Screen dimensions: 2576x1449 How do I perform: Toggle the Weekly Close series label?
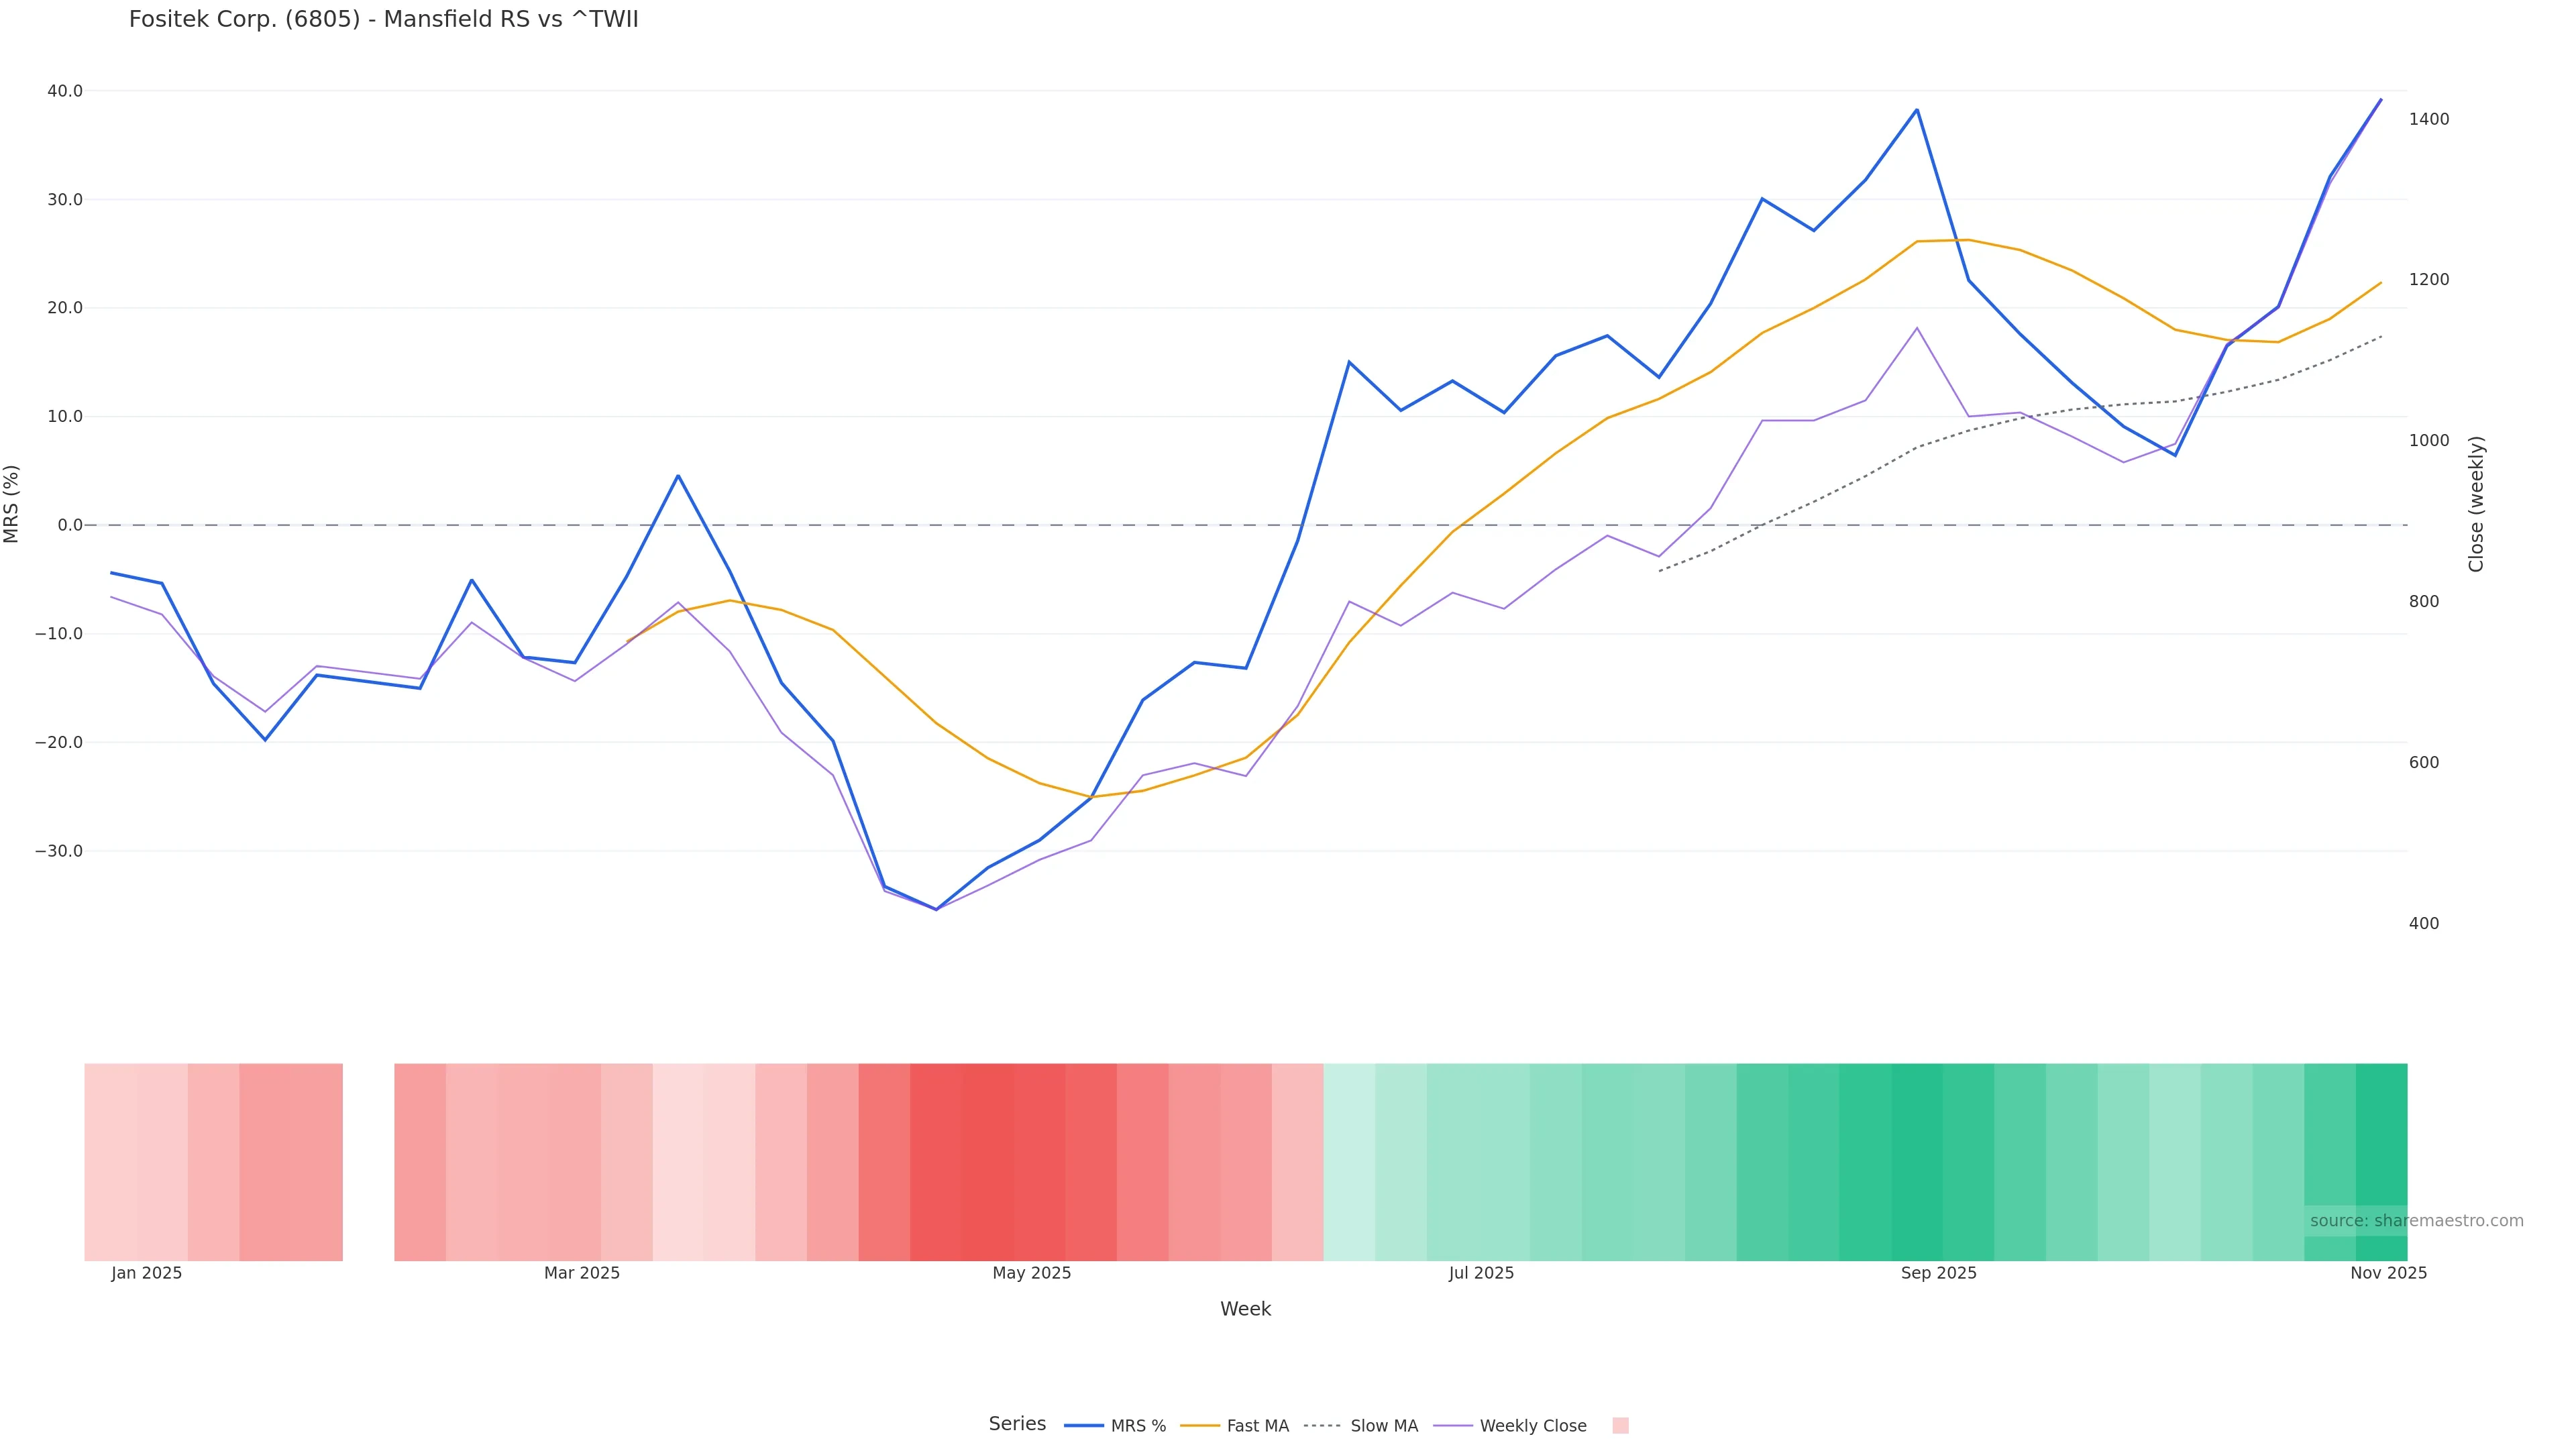pyautogui.click(x=1532, y=1426)
